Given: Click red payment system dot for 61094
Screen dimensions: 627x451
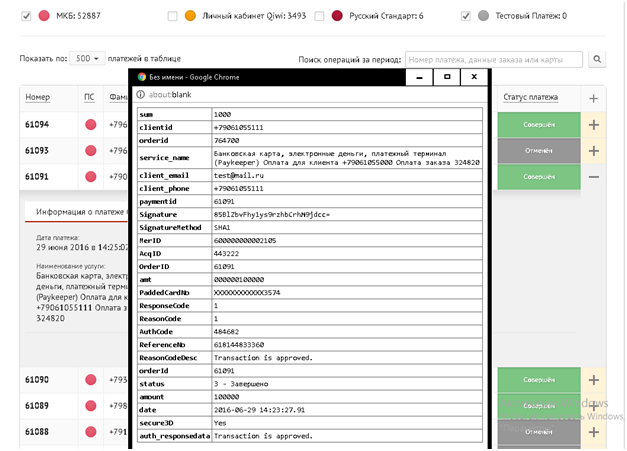Looking at the screenshot, I should 91,125.
